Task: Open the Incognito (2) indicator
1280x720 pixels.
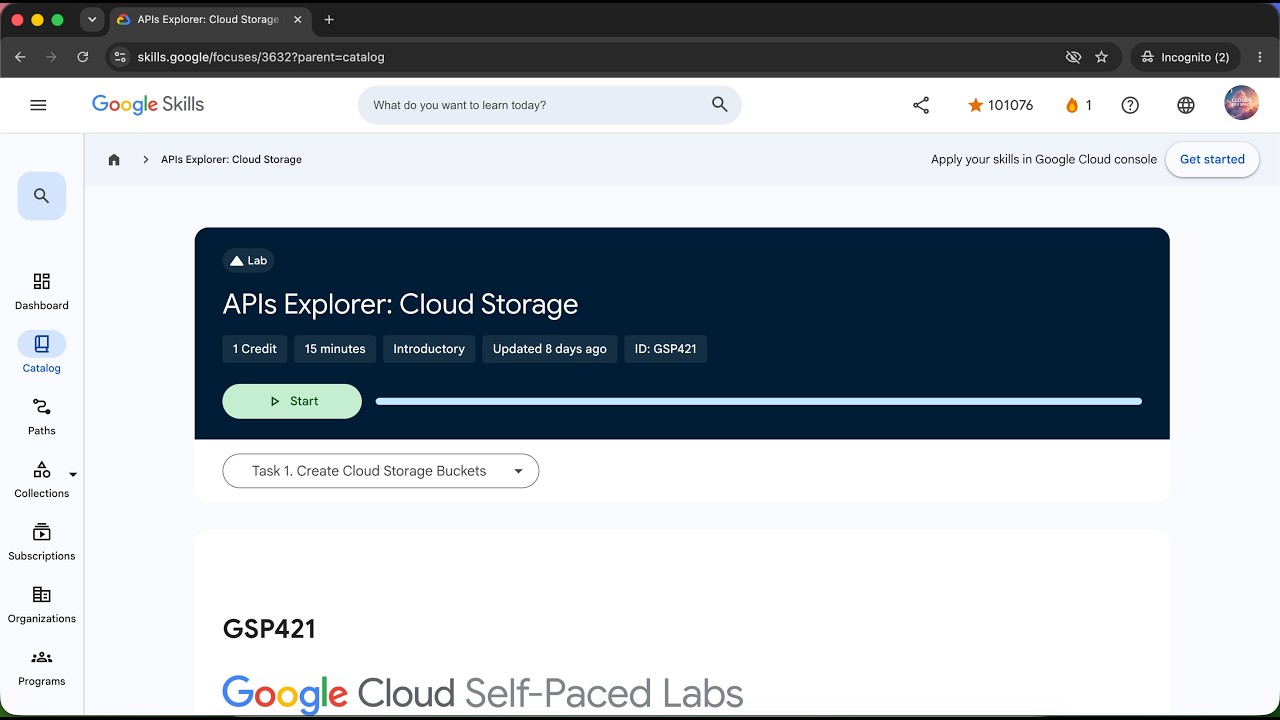Action: pyautogui.click(x=1186, y=57)
